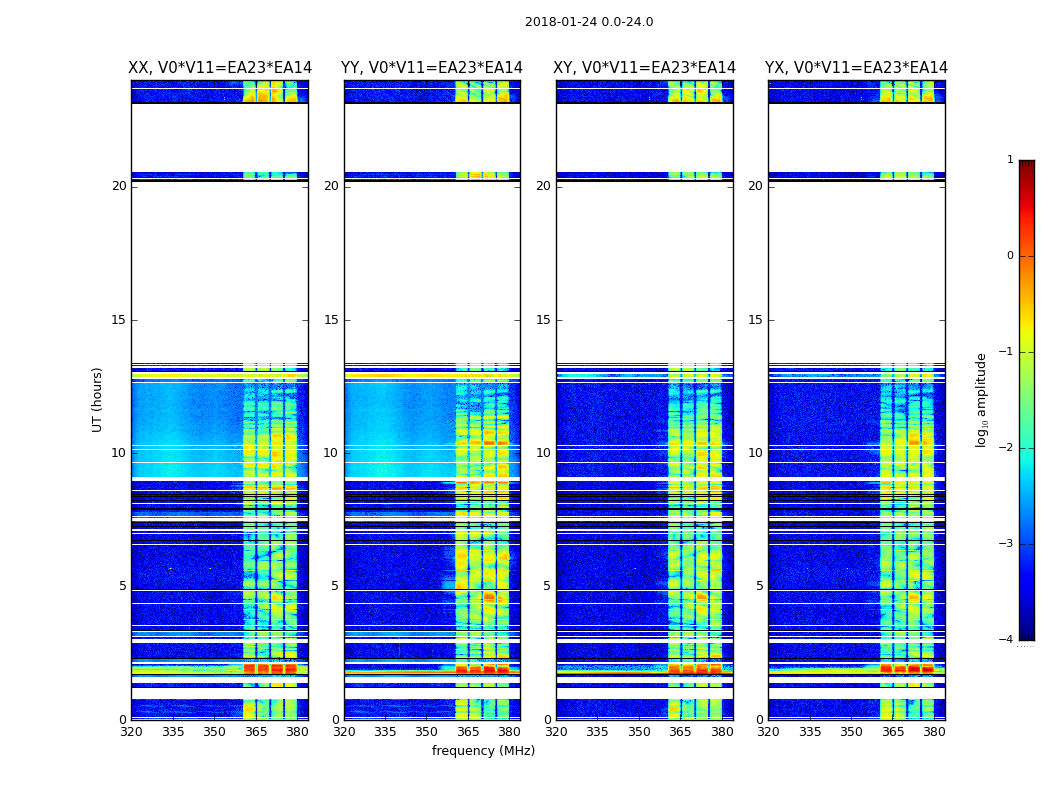Click the empty white gap in XX panel
The image size is (1050, 800).
[x=220, y=270]
